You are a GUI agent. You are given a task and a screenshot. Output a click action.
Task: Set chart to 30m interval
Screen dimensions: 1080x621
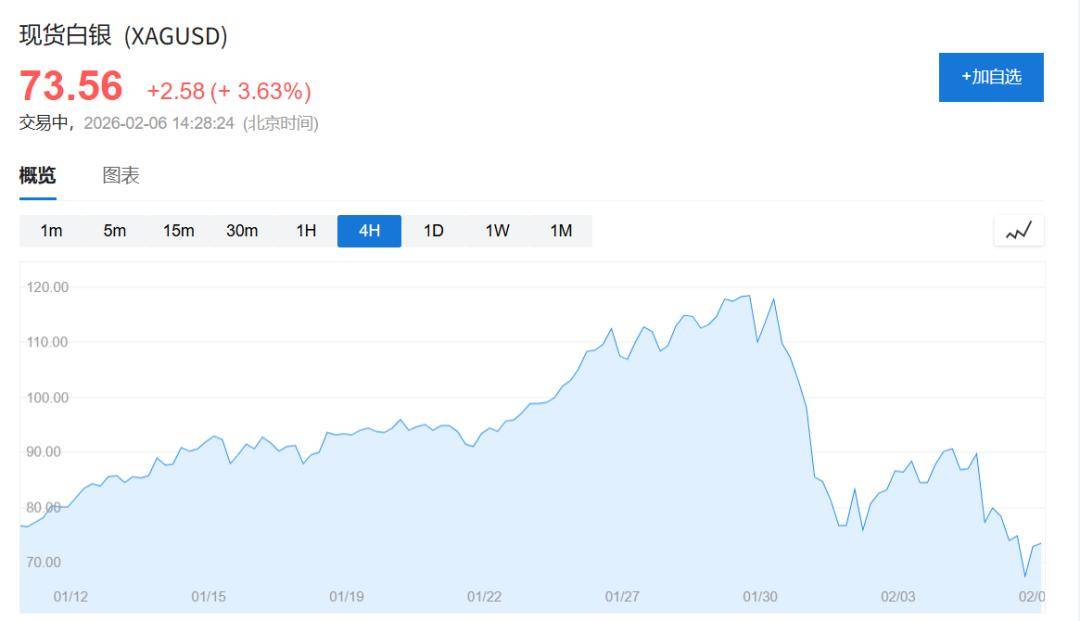click(x=242, y=231)
